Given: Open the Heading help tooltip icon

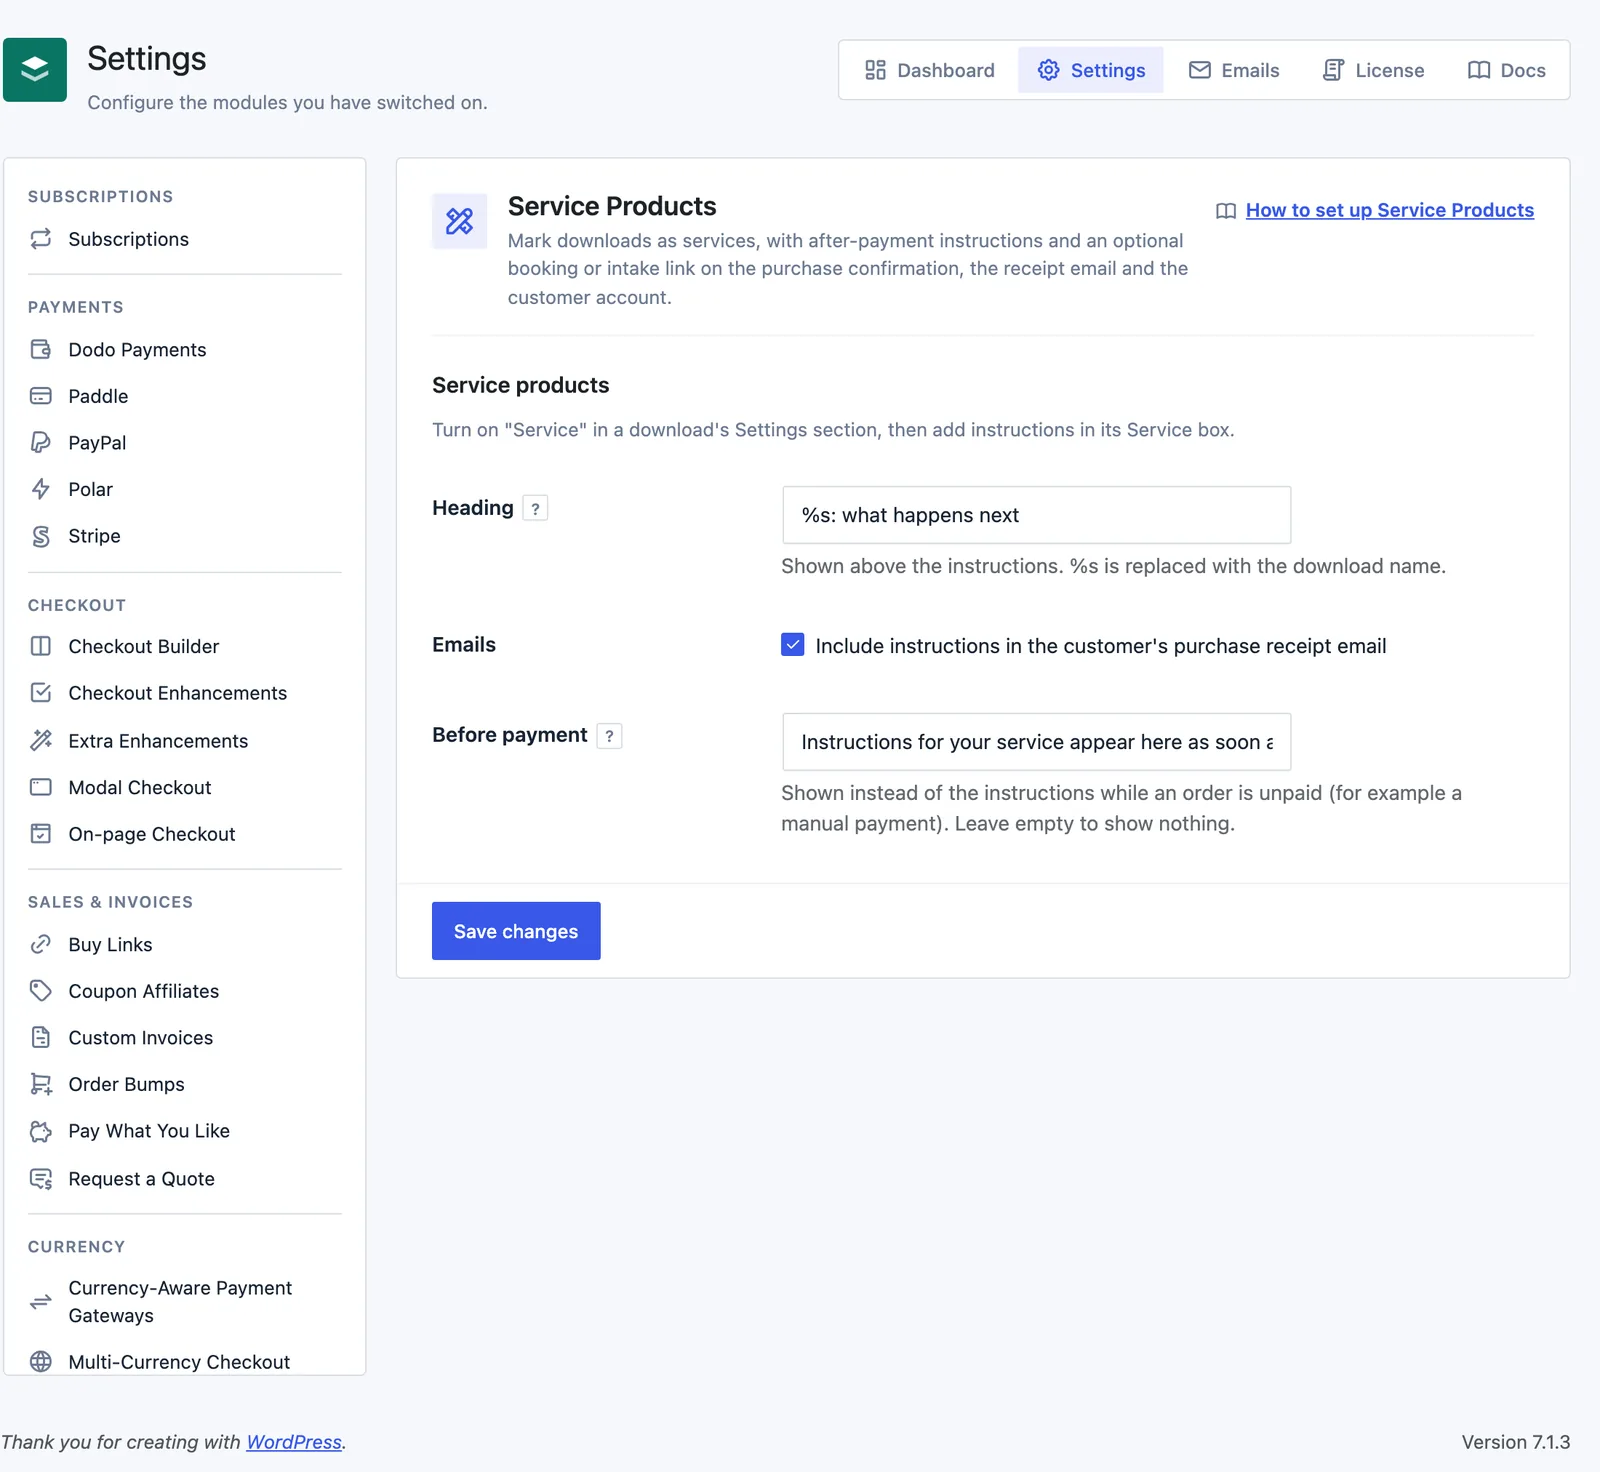Looking at the screenshot, I should [x=535, y=508].
